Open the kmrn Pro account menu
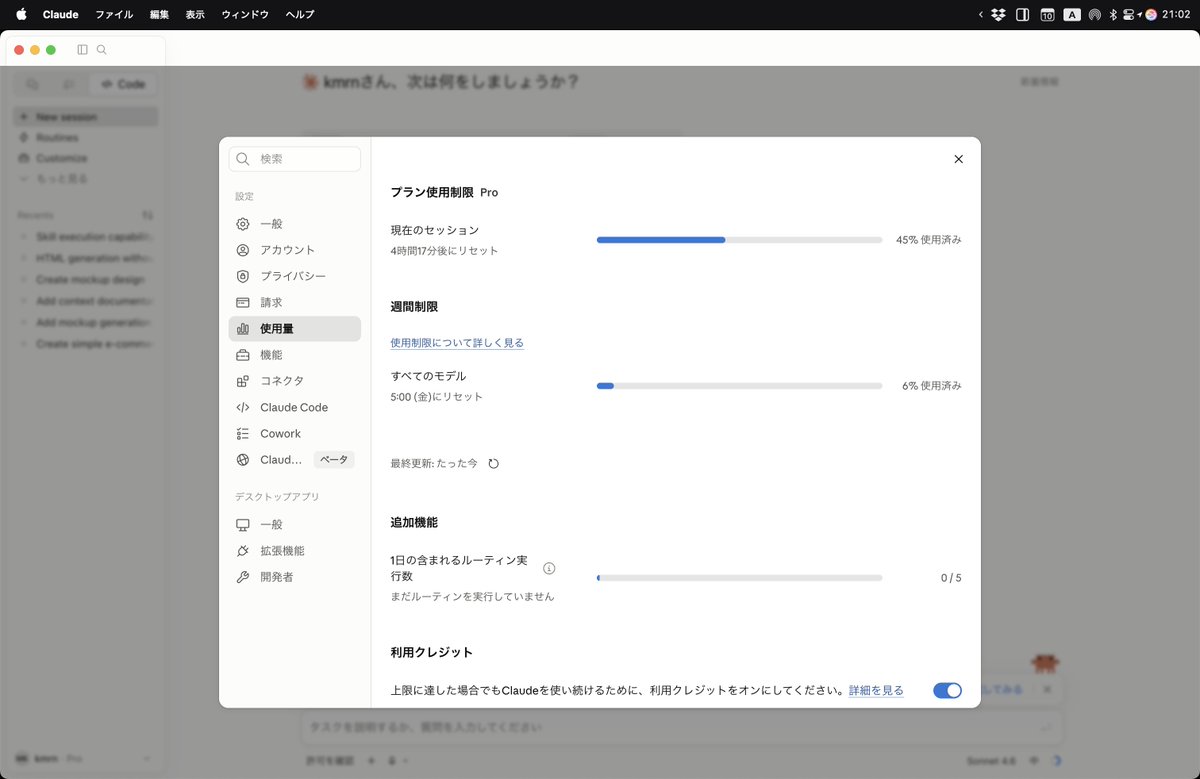The height and width of the screenshot is (779, 1200). click(x=84, y=759)
